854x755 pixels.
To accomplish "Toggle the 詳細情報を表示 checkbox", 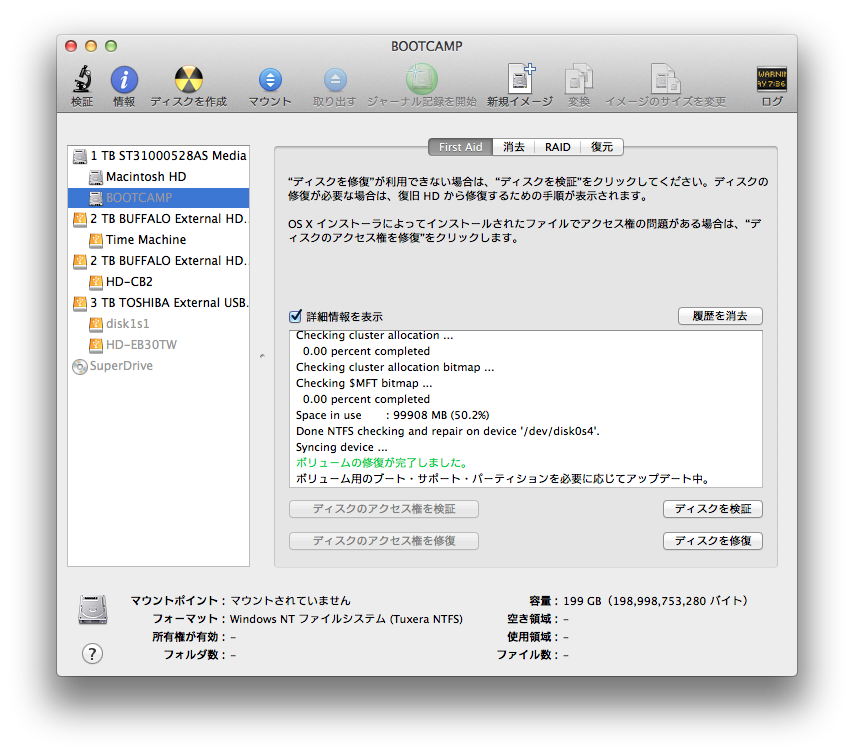I will point(295,316).
